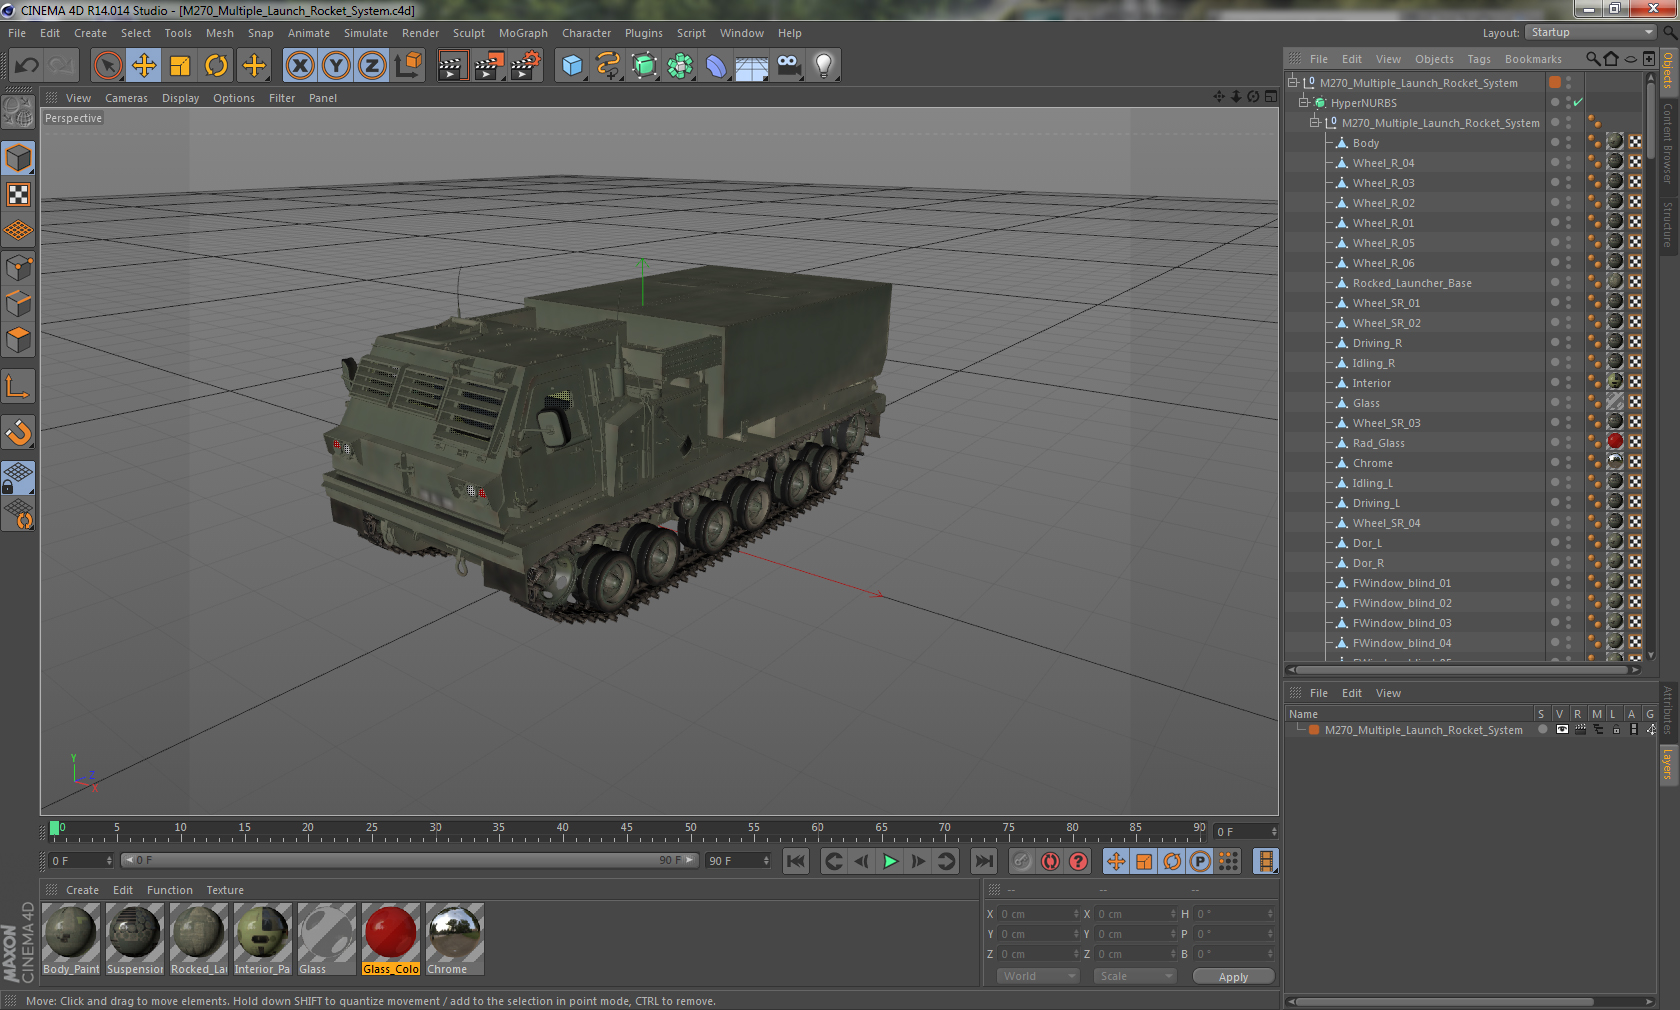The image size is (1680, 1010).
Task: Toggle snapping magnet icon
Action: coord(19,432)
